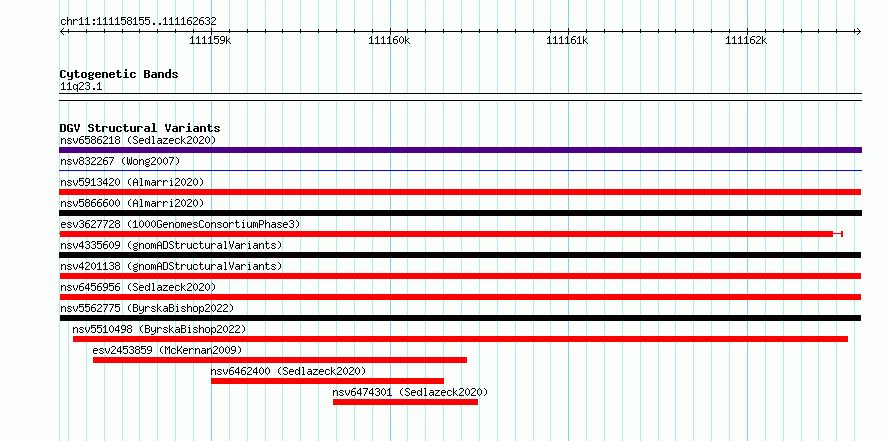Open esv3627728 (1000GenomesConsortiumPhase3) label
This screenshot has width=890, height=441.
coord(180,224)
